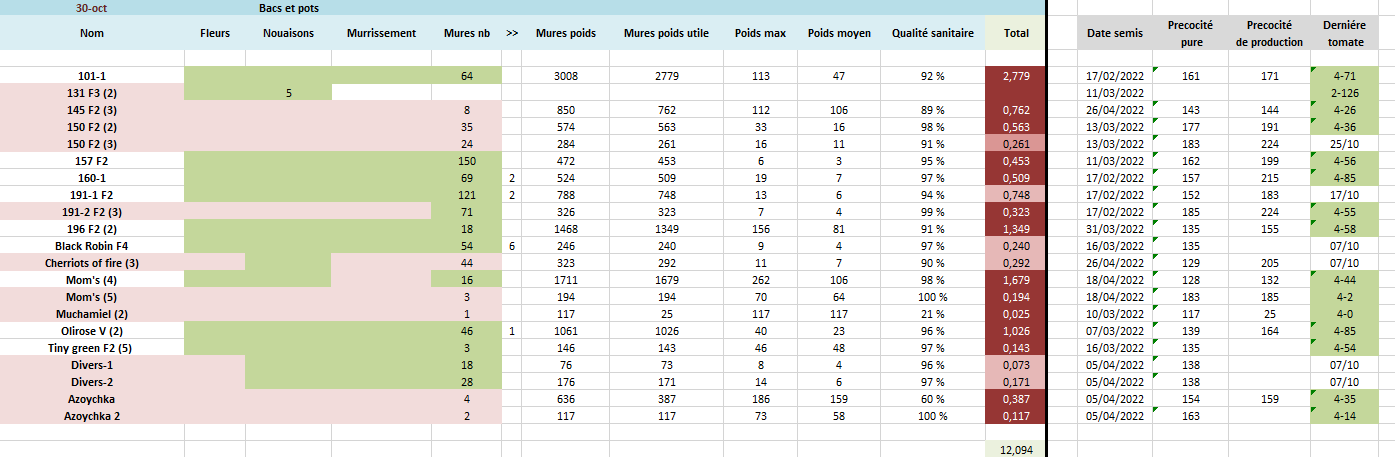Select the "Black Robin F4" row name

click(92, 245)
